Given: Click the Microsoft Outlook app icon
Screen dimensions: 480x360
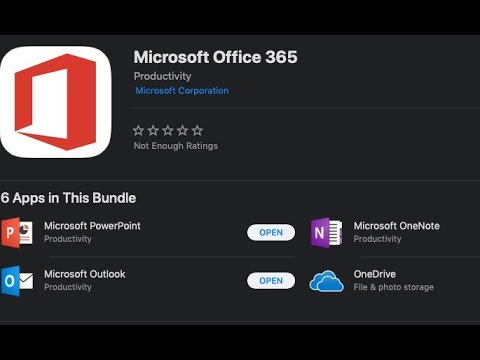Looking at the screenshot, I should click(x=17, y=281).
